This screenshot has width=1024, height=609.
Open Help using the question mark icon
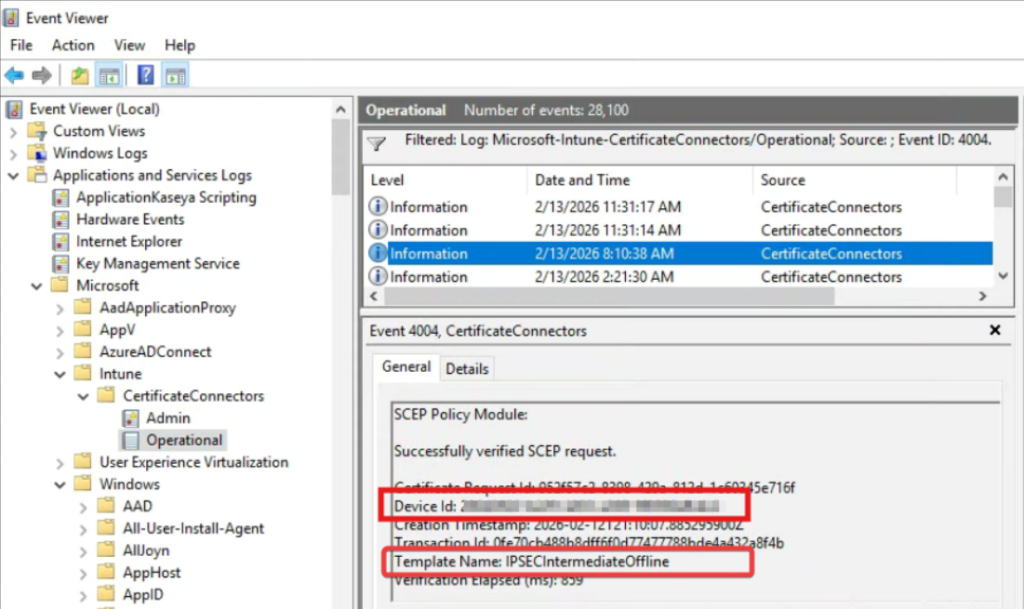point(143,74)
